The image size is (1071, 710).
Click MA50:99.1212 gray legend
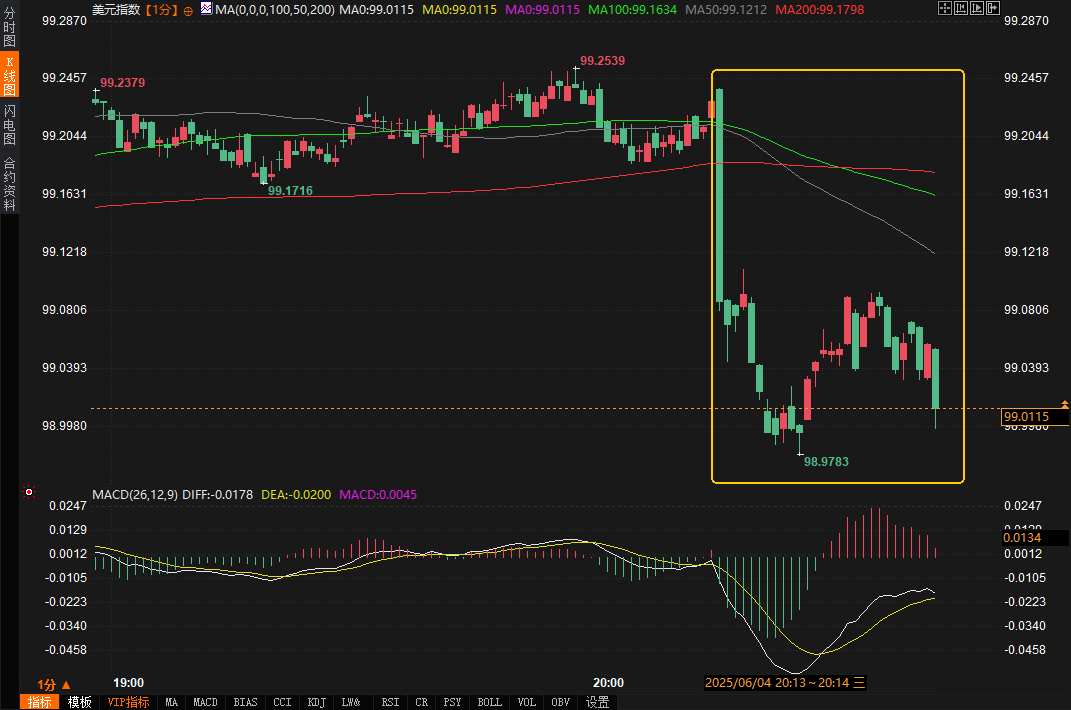725,10
